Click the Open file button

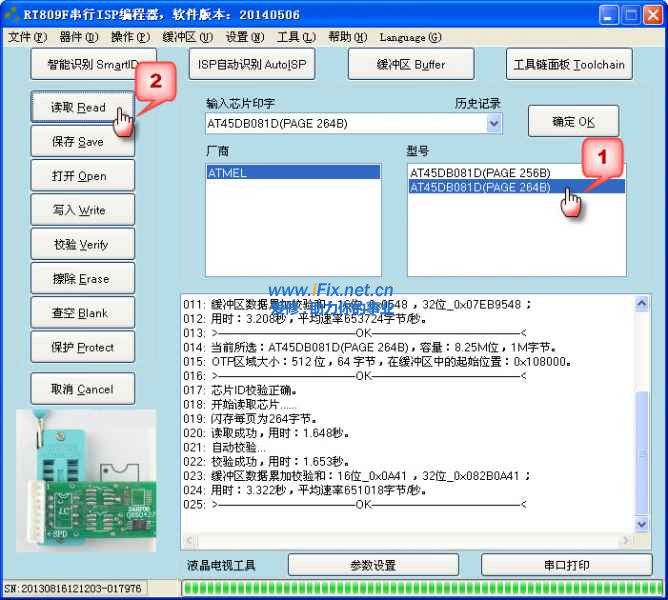80,176
